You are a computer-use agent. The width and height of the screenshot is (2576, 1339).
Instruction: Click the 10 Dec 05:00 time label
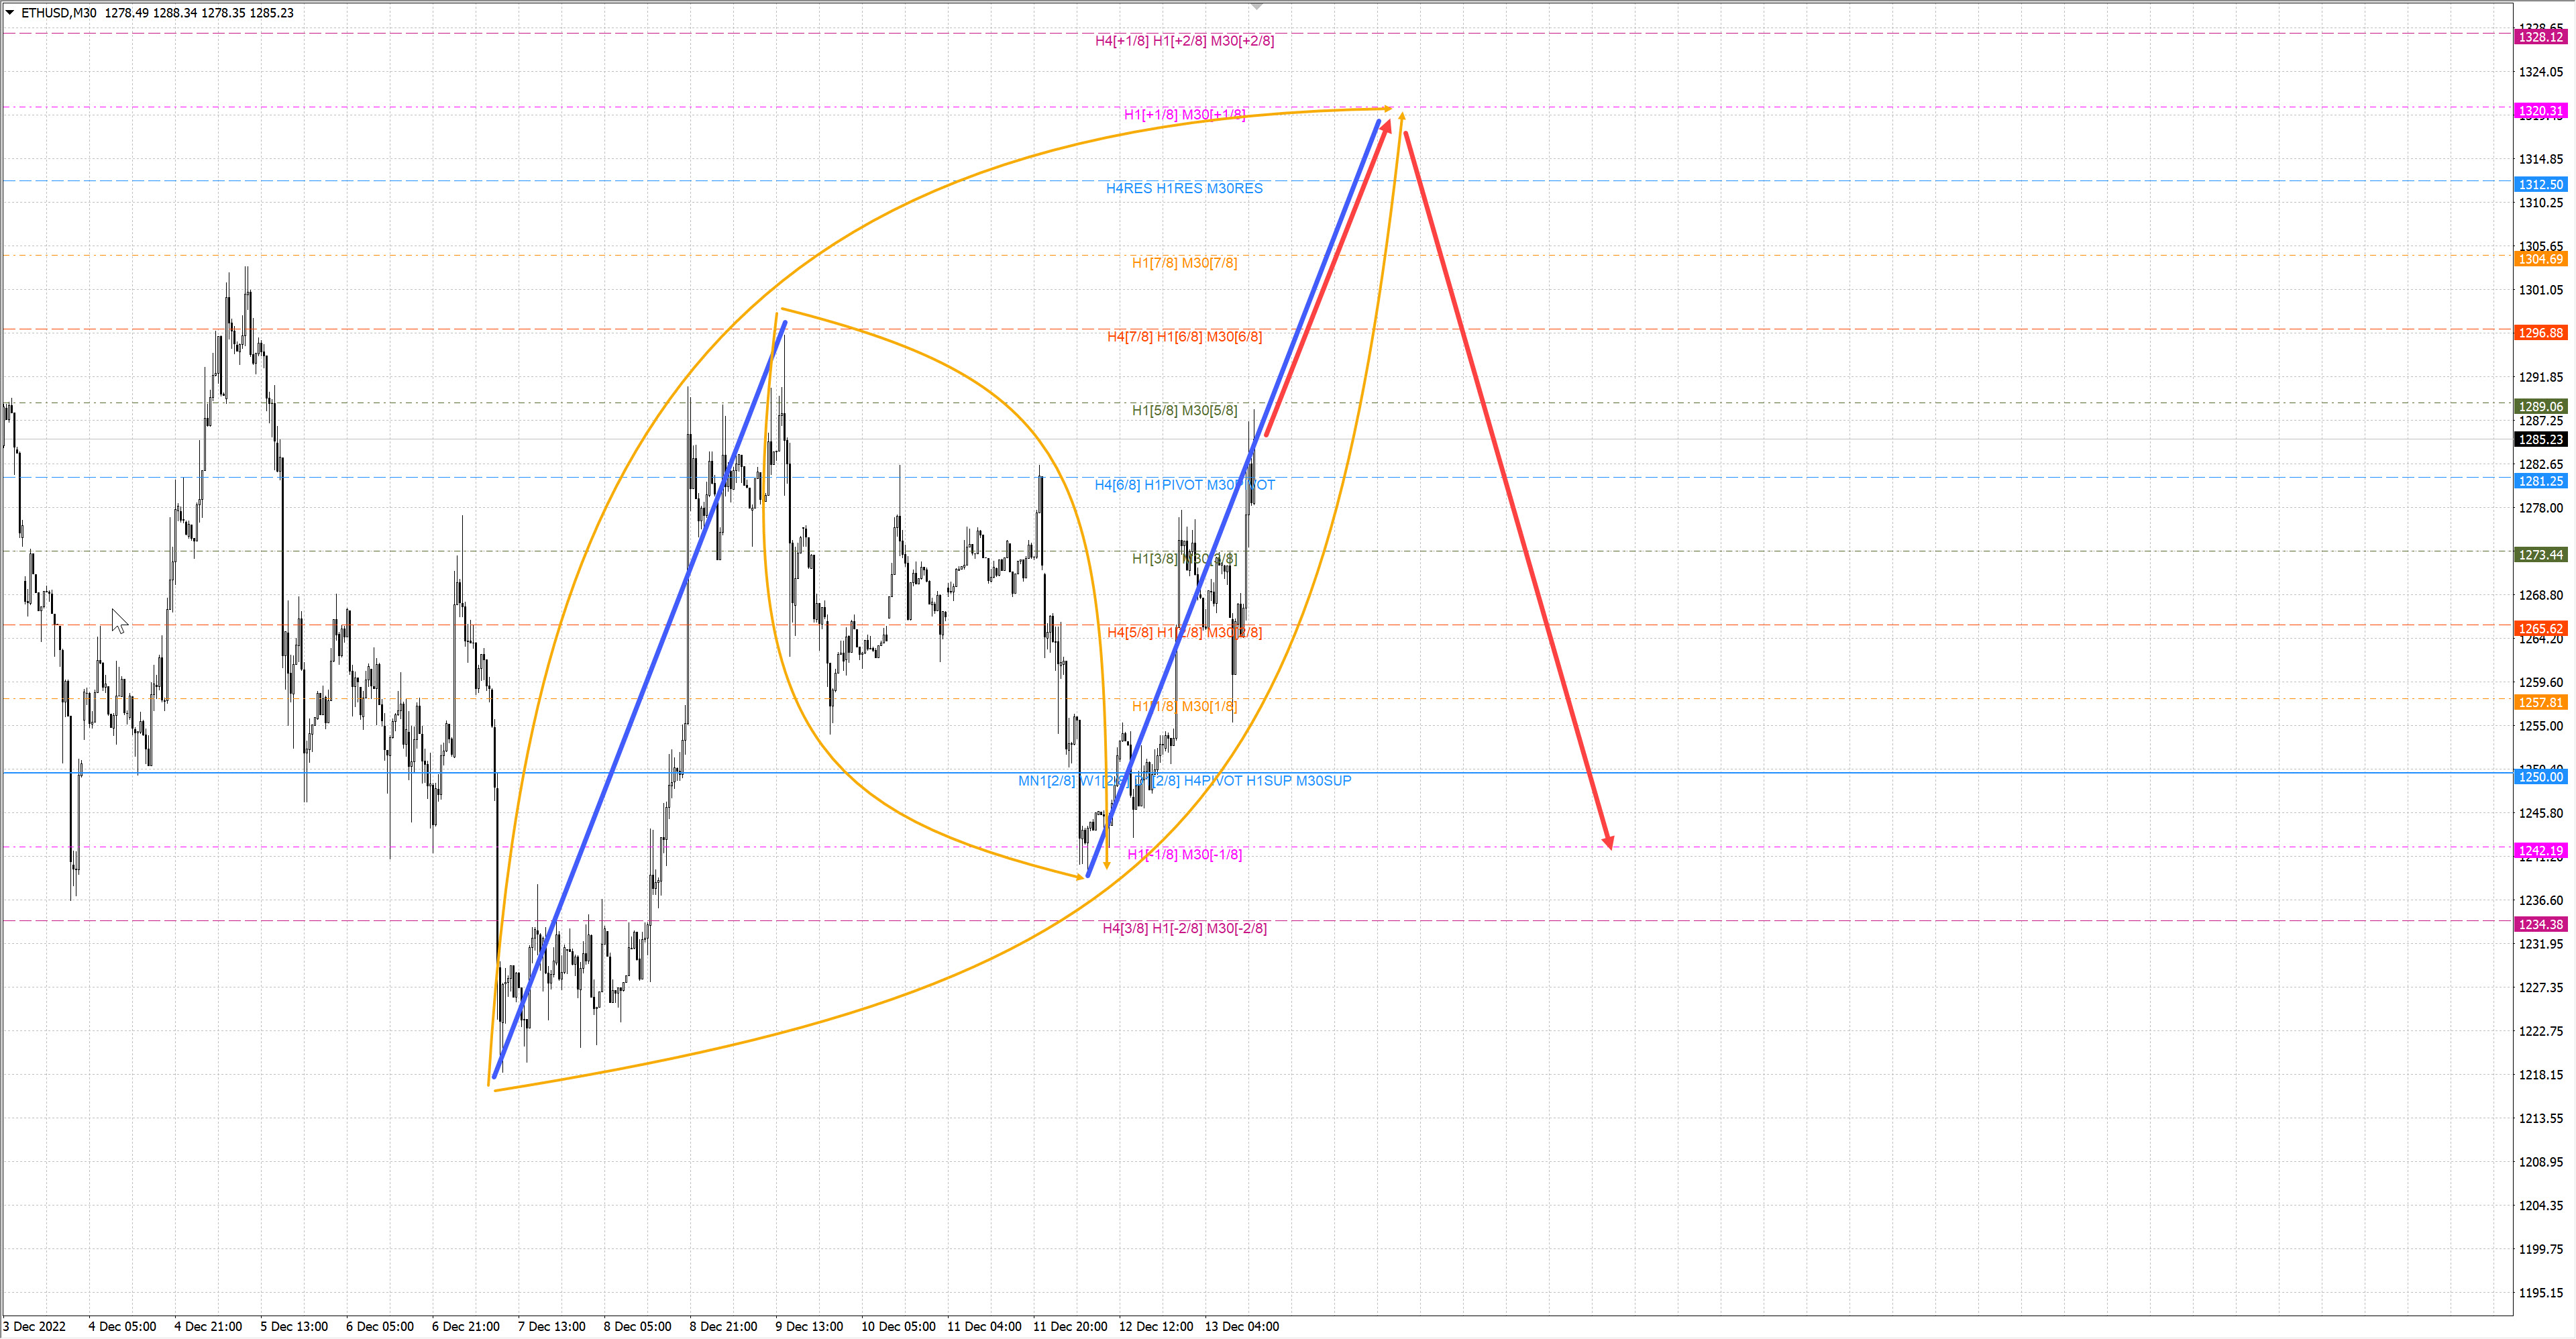898,1326
